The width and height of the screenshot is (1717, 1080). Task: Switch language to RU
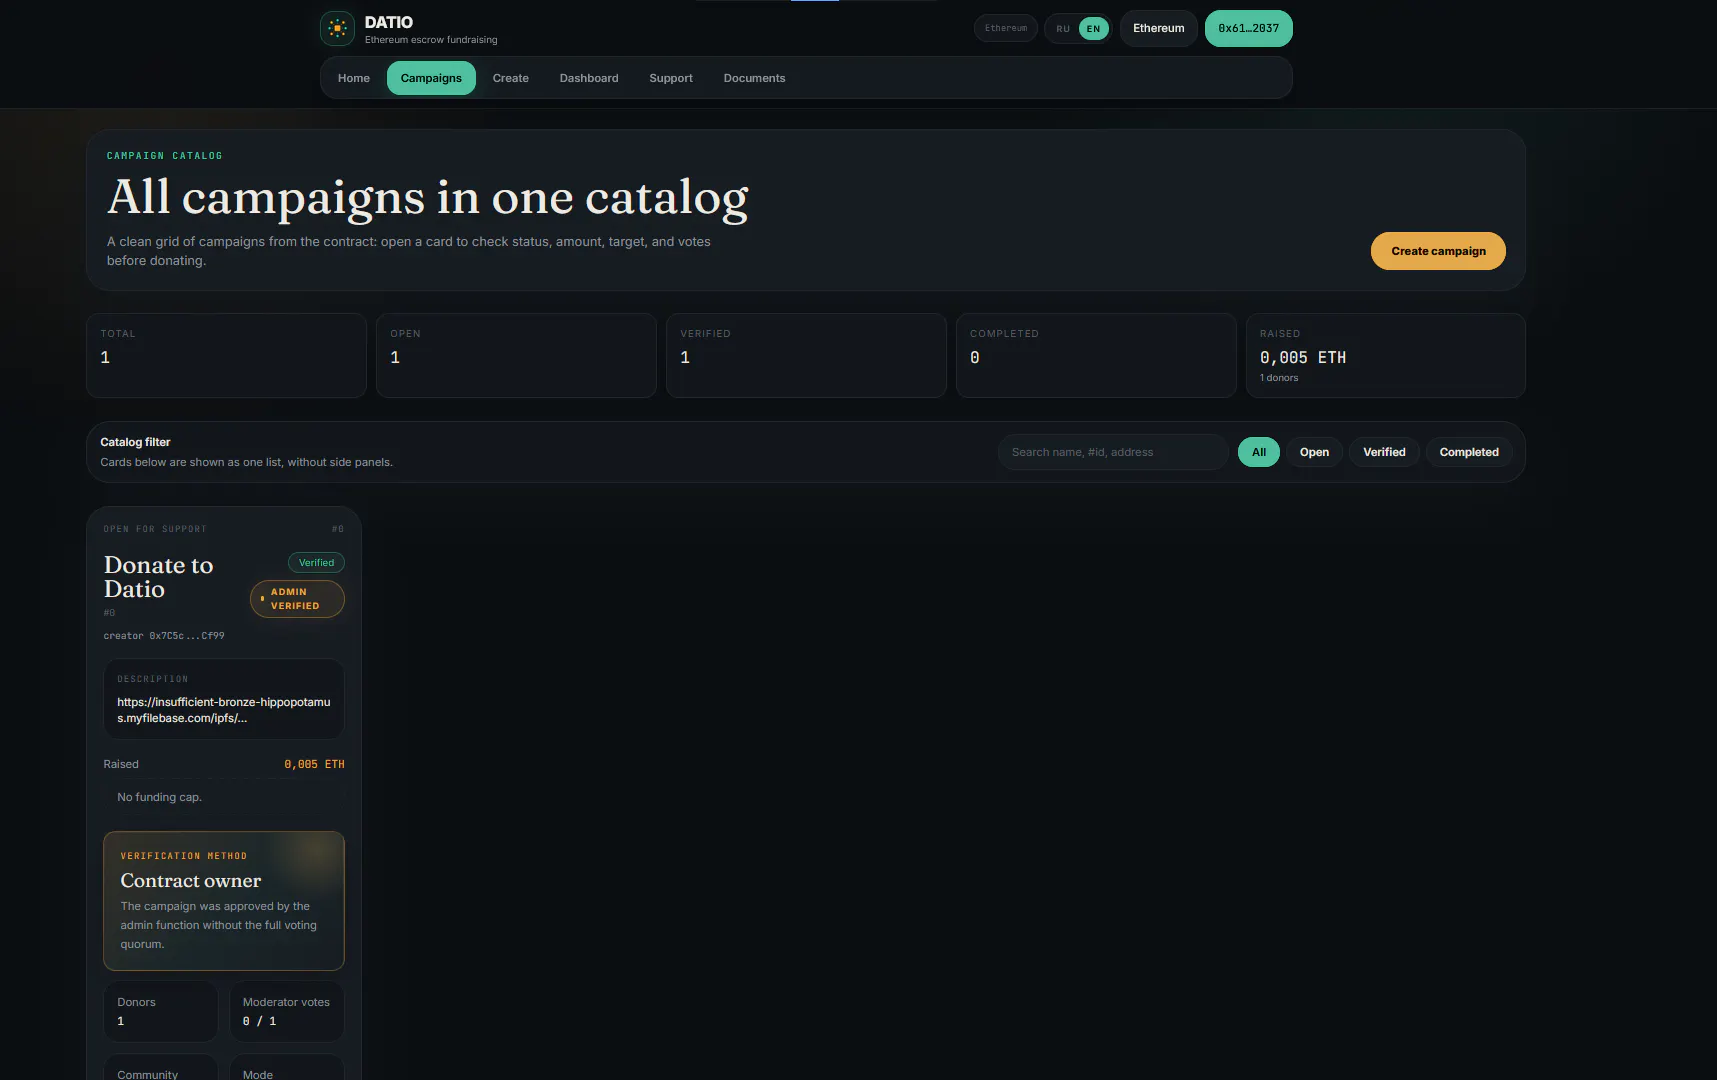(1063, 29)
